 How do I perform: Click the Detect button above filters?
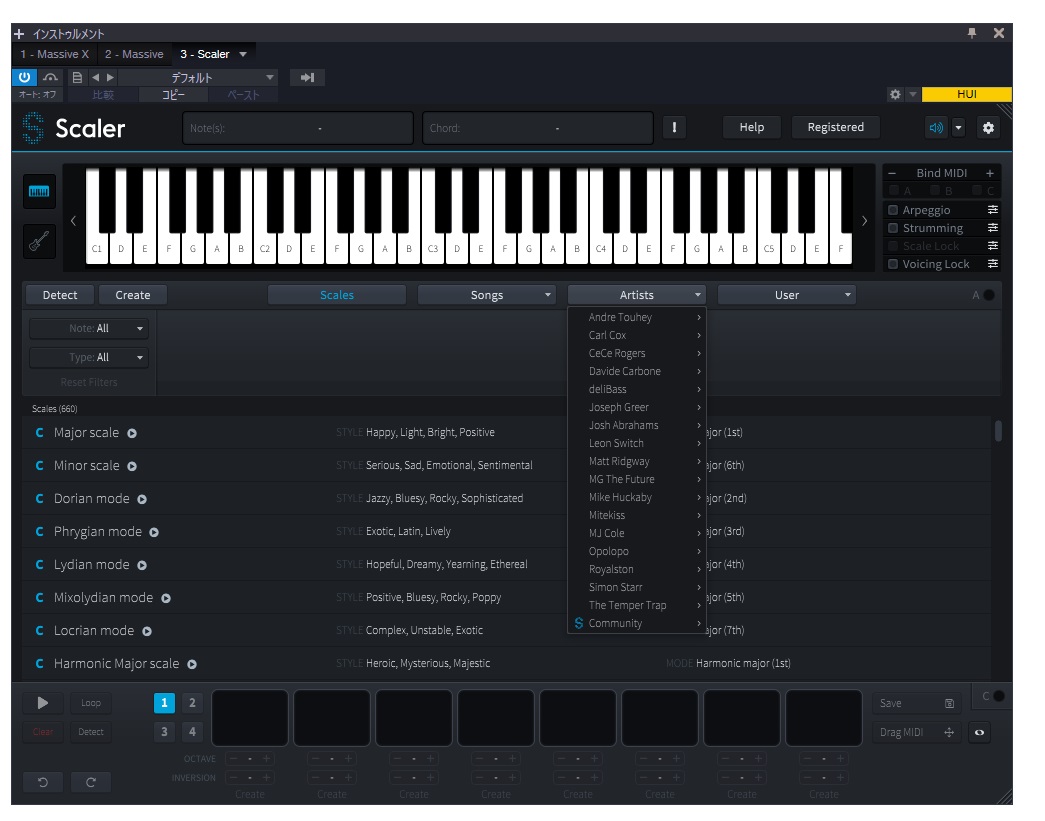tap(60, 295)
